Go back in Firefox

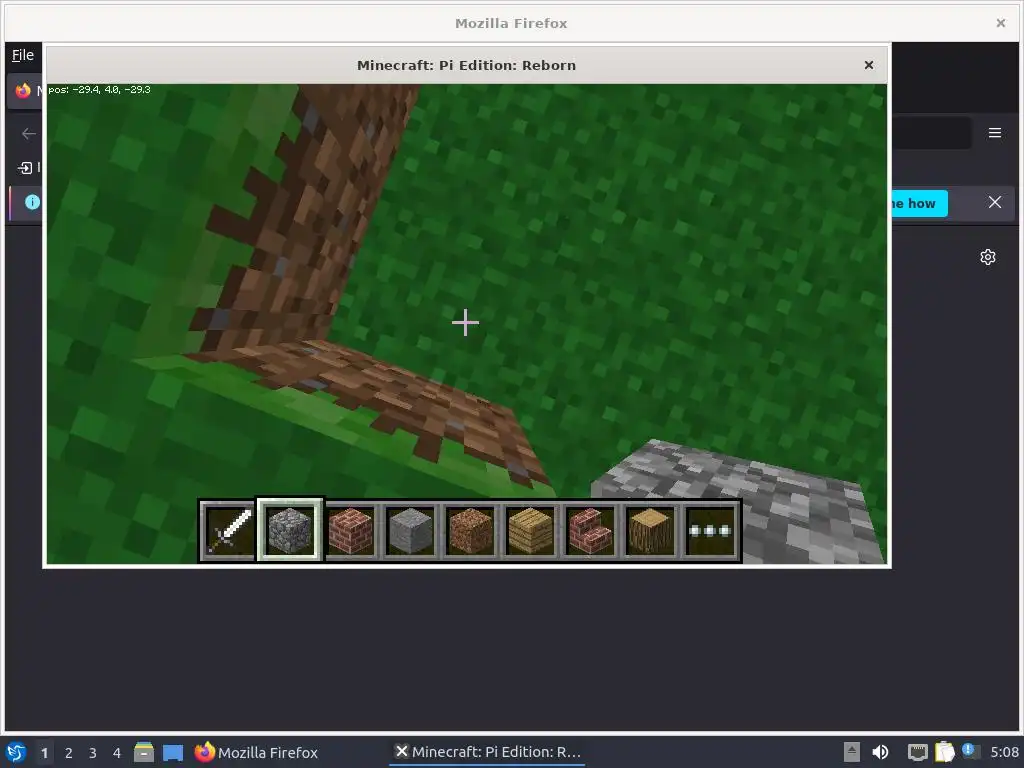[x=28, y=134]
